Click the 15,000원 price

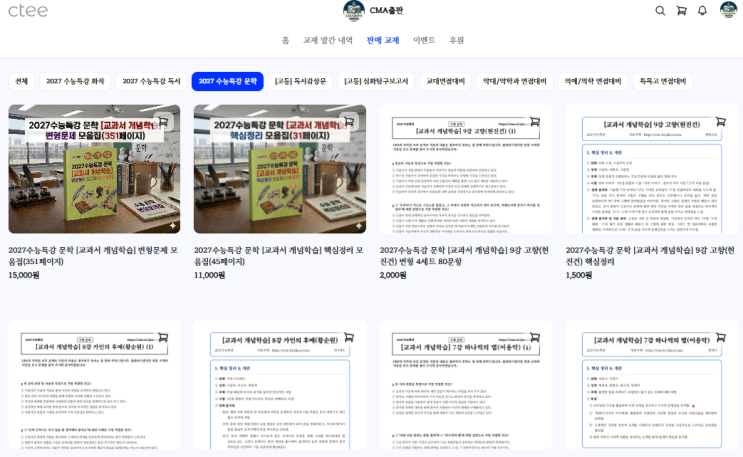24,275
